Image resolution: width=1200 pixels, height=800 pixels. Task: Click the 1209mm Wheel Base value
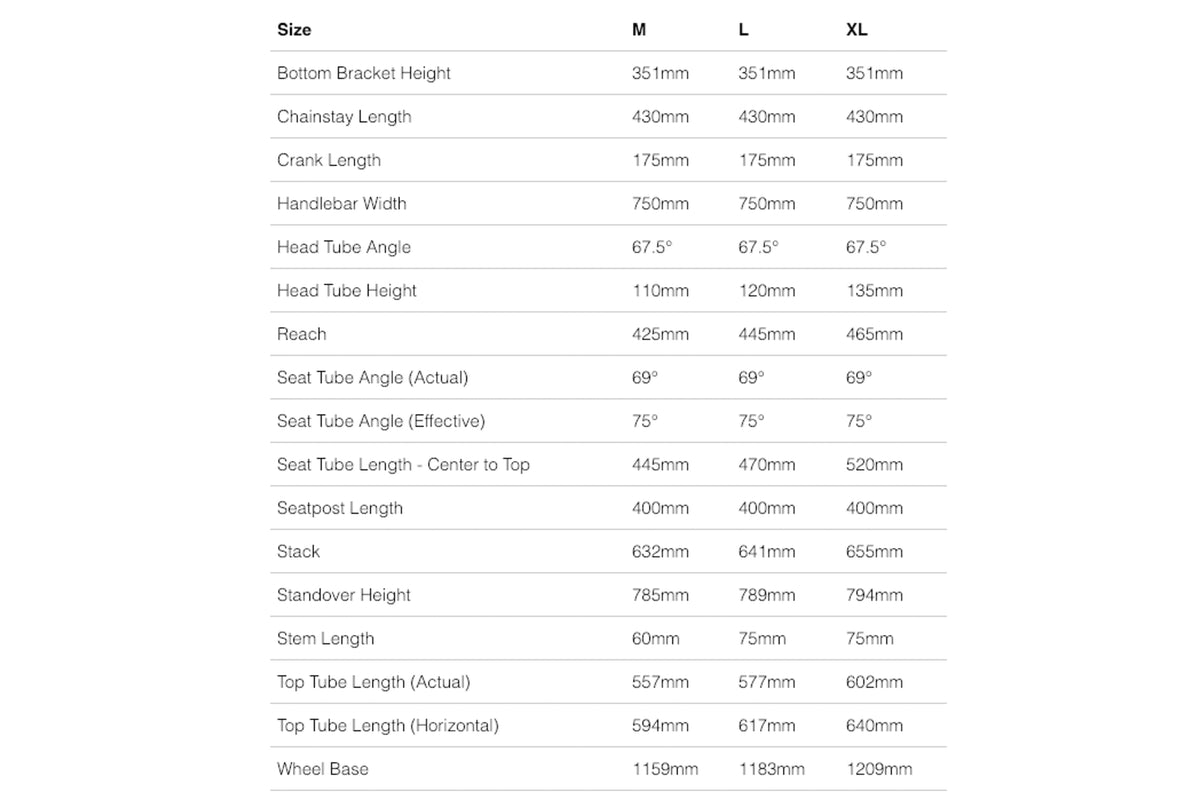pyautogui.click(x=879, y=769)
